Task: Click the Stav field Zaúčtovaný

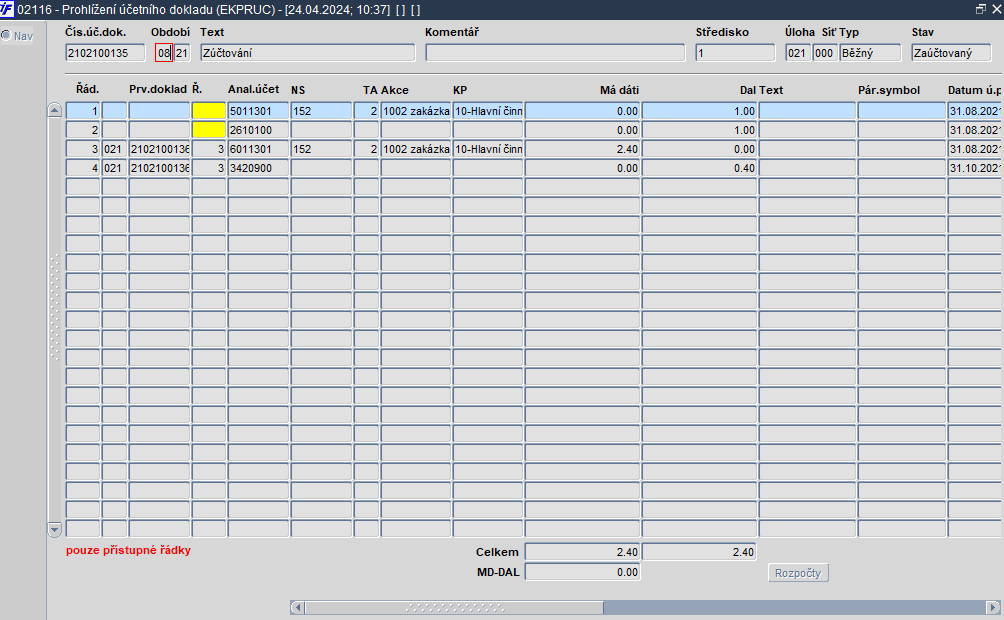Action: (951, 53)
